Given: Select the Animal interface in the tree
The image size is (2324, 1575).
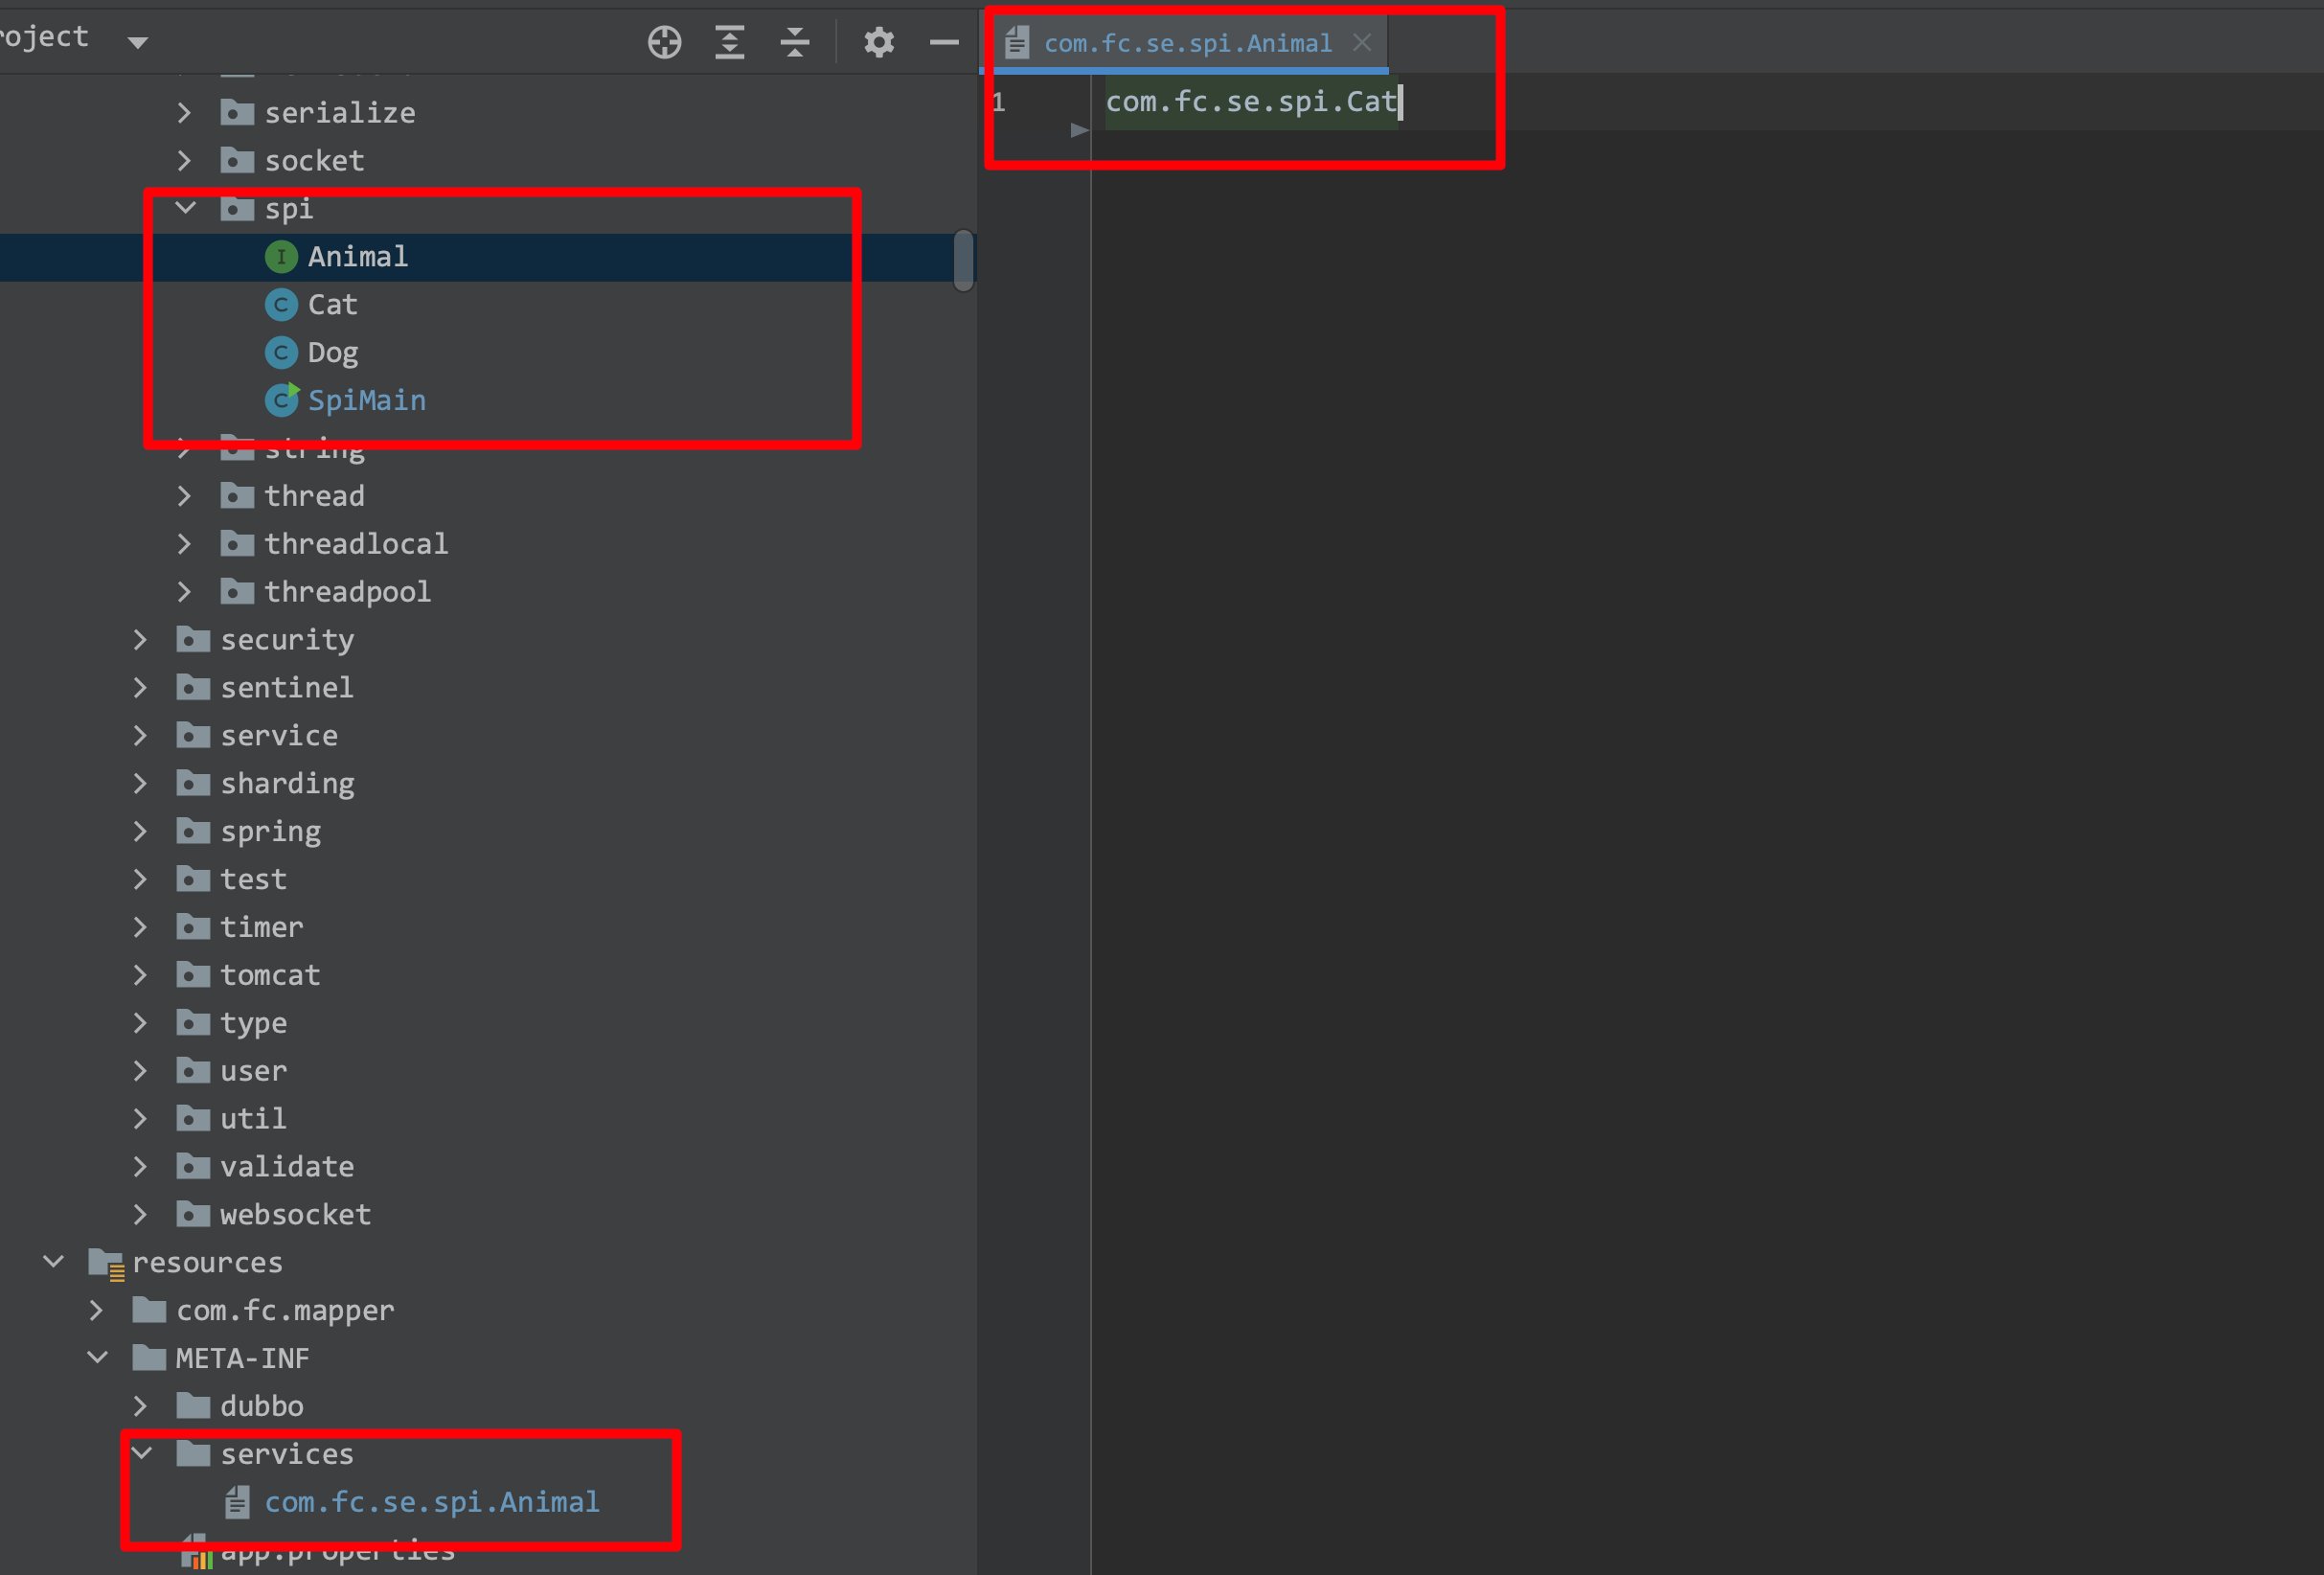Looking at the screenshot, I should tap(358, 257).
